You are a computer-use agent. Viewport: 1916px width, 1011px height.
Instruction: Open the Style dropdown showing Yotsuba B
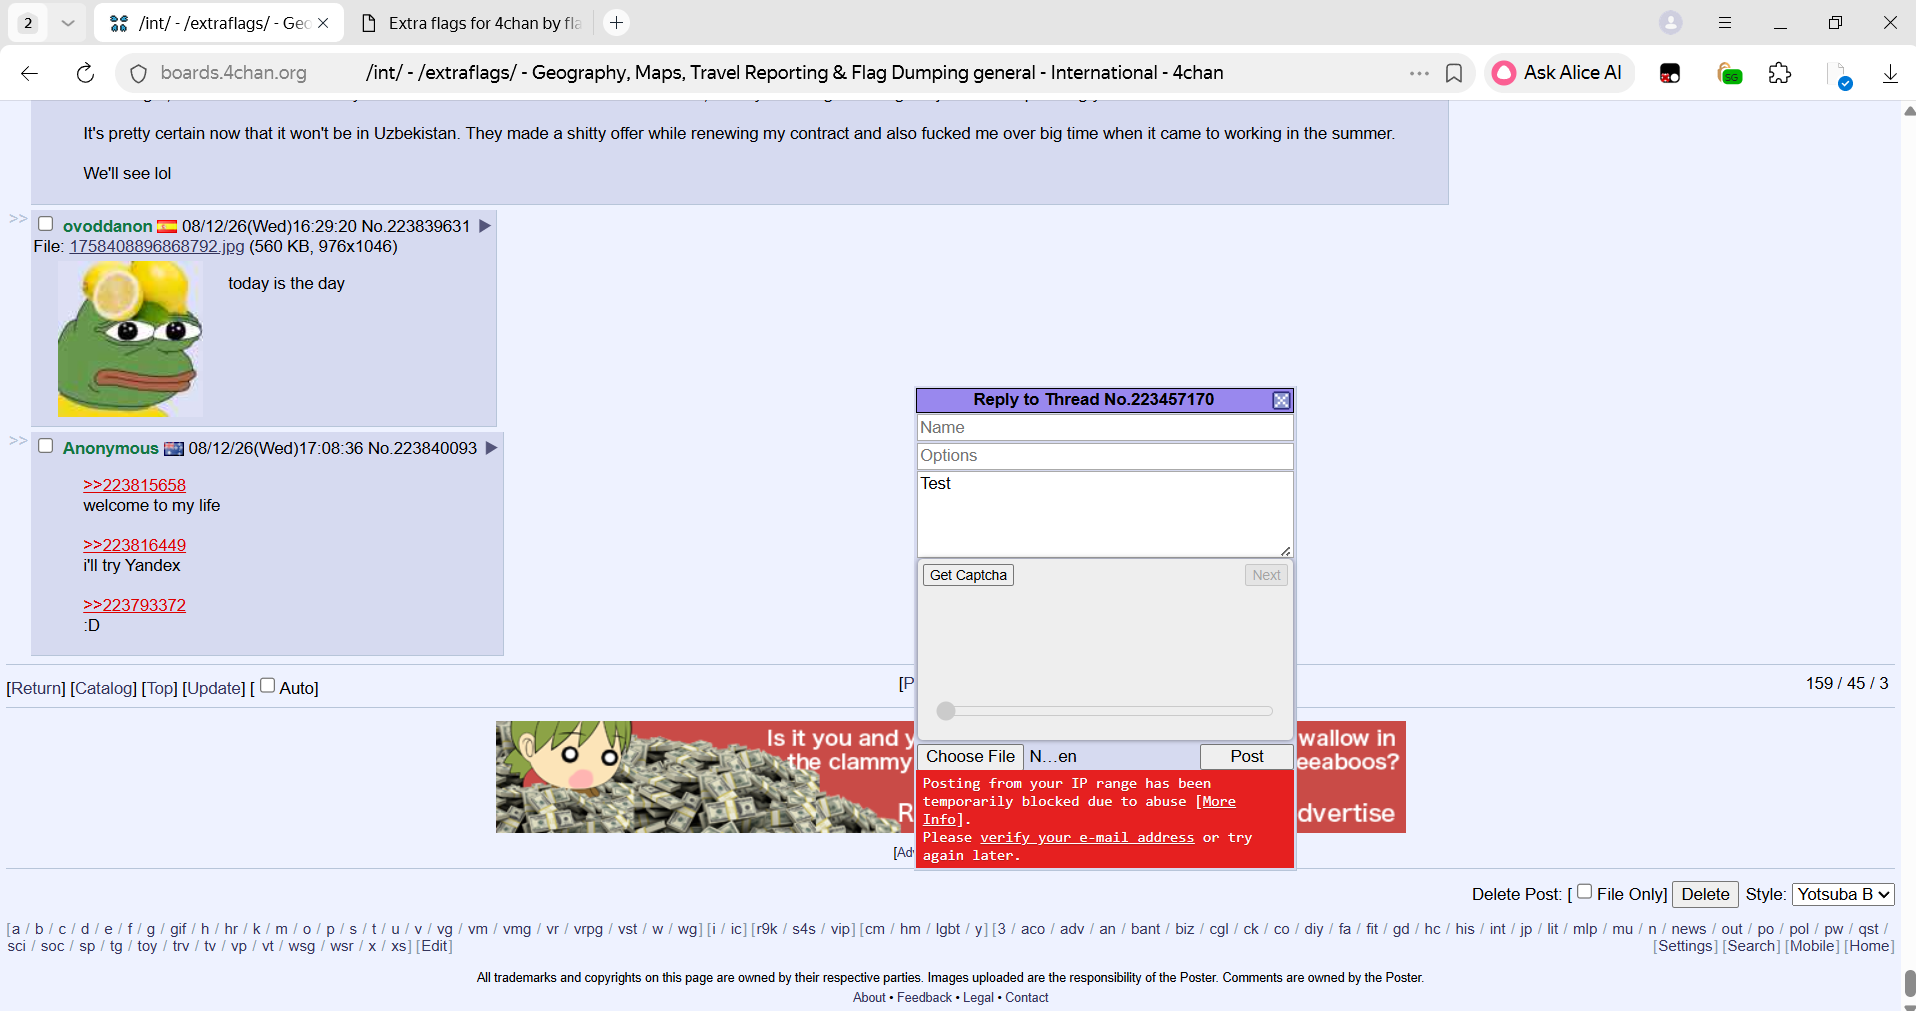tap(1843, 894)
